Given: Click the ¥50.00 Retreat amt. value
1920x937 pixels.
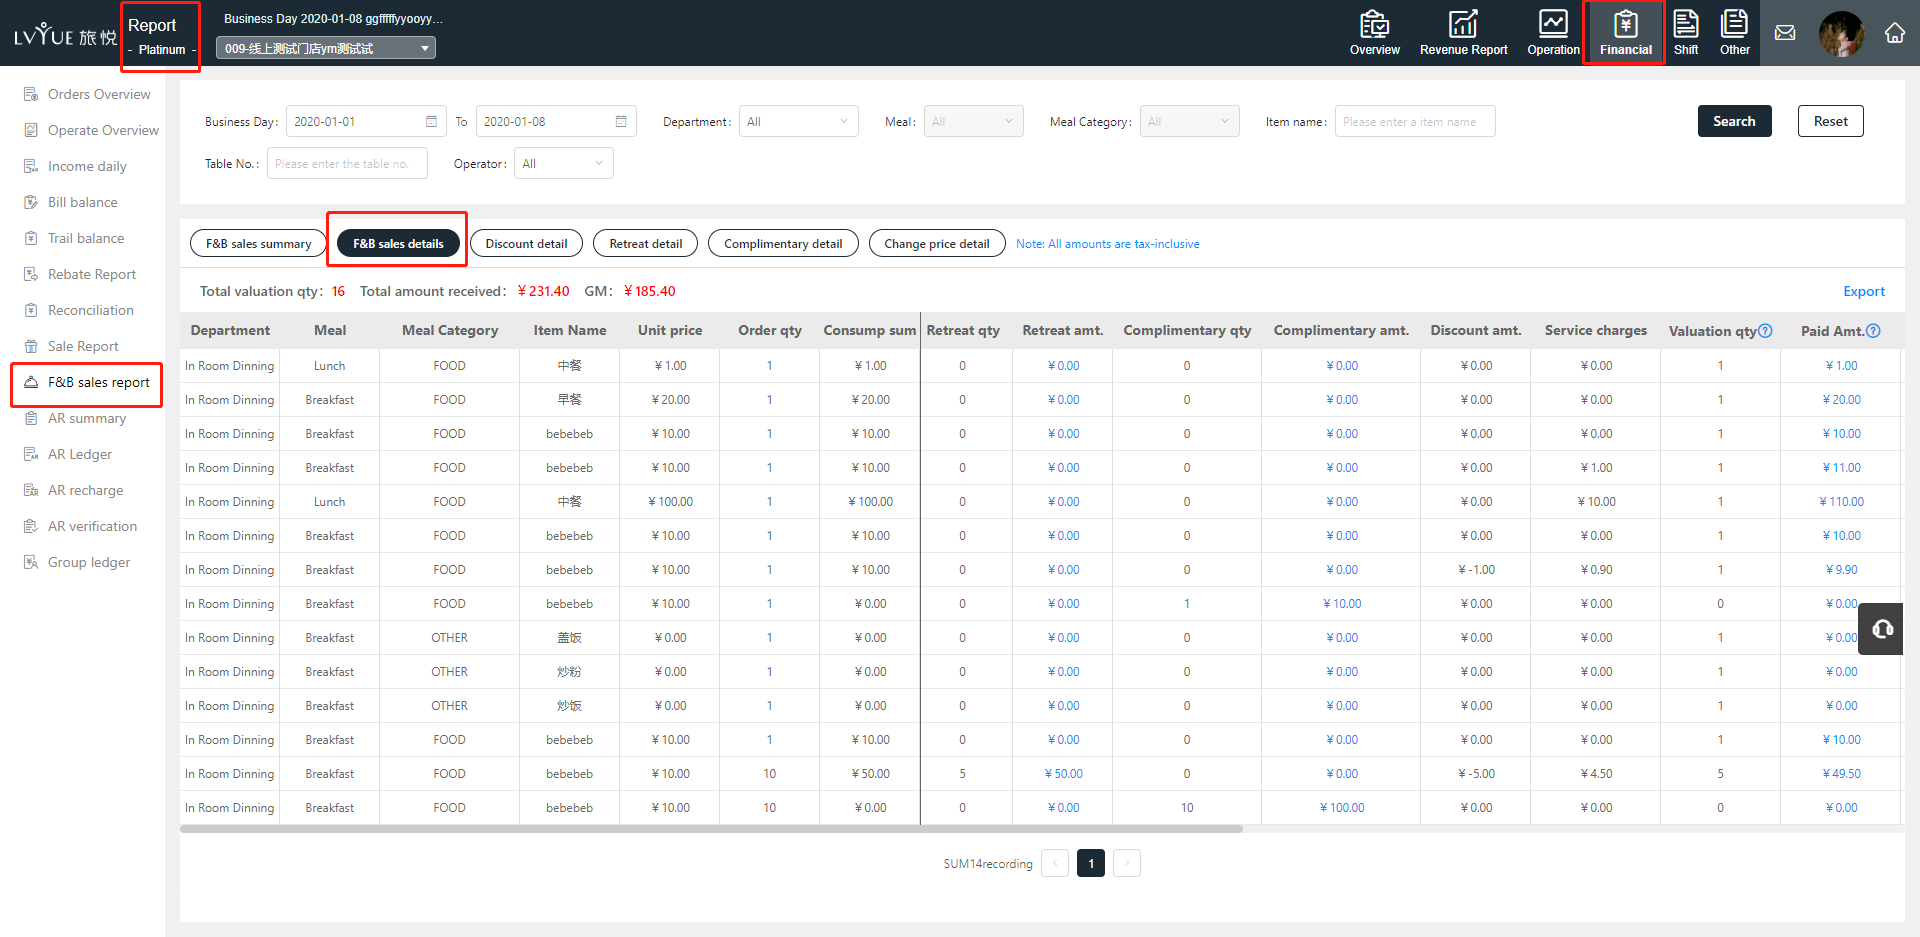Looking at the screenshot, I should (x=1063, y=774).
